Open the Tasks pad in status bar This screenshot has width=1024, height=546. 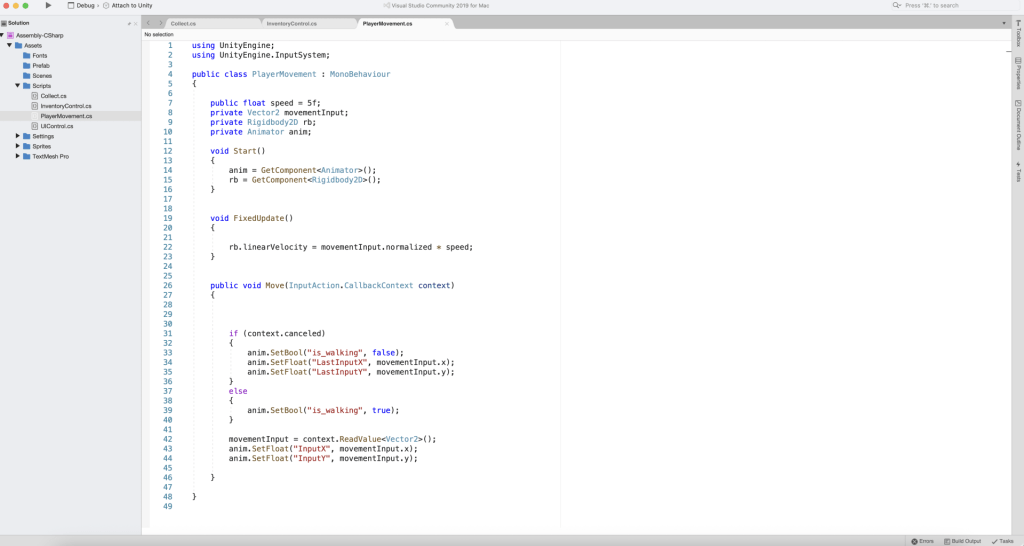pos(1002,541)
